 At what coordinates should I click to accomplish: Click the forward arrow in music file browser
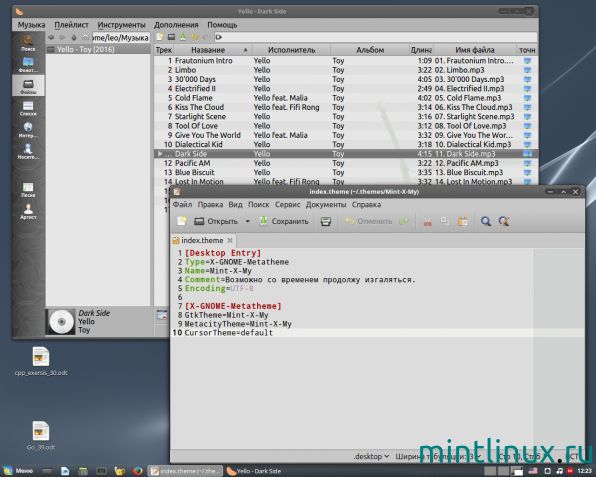pos(62,37)
